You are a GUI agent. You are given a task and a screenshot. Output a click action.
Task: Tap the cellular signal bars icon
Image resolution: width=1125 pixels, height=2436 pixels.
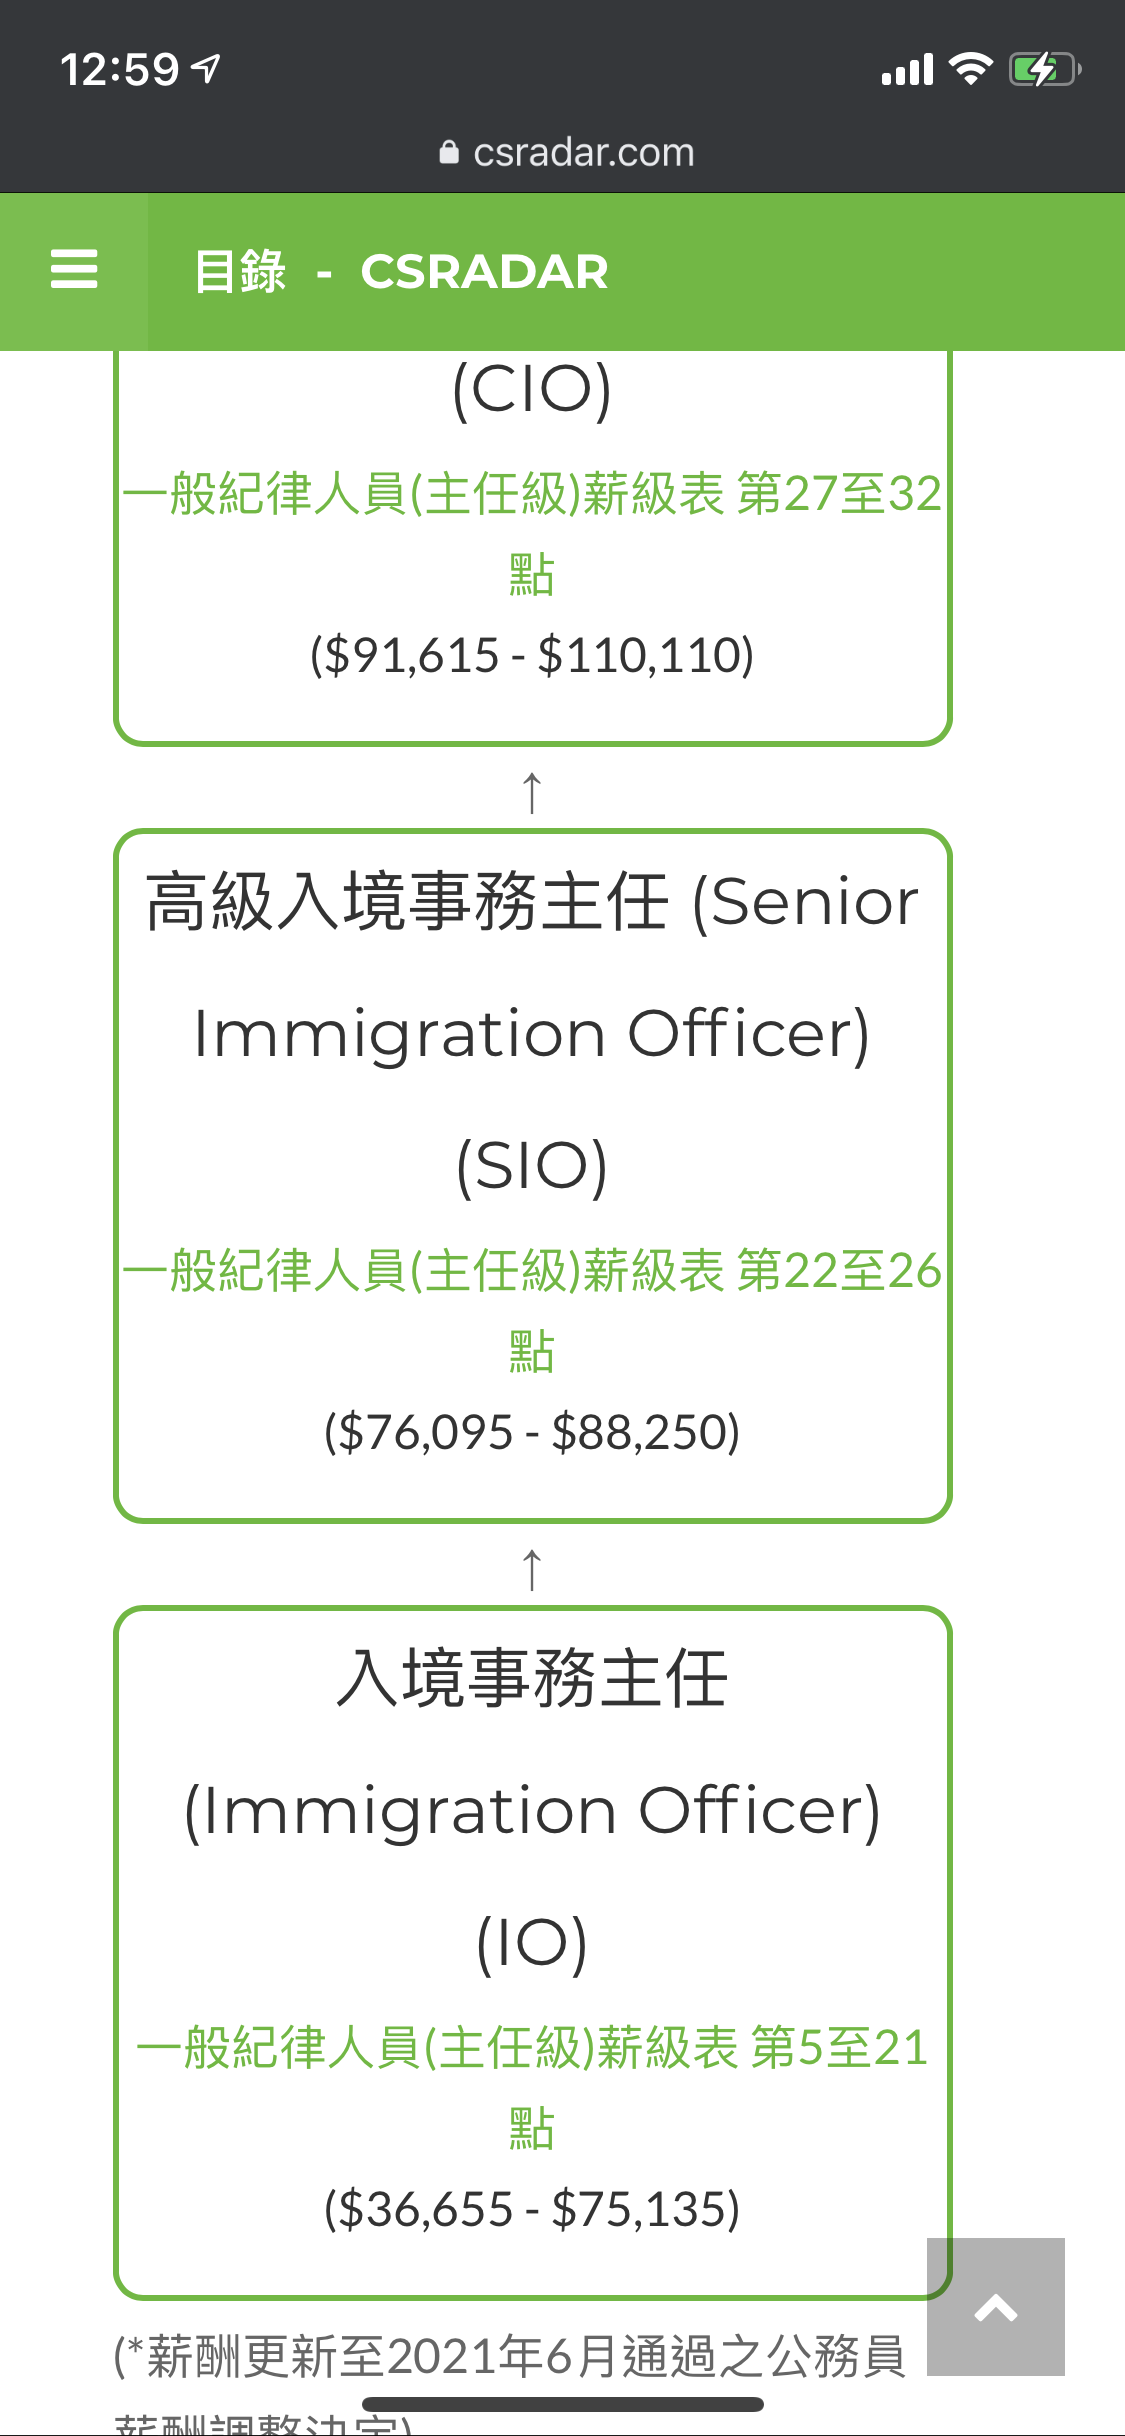coord(907,70)
